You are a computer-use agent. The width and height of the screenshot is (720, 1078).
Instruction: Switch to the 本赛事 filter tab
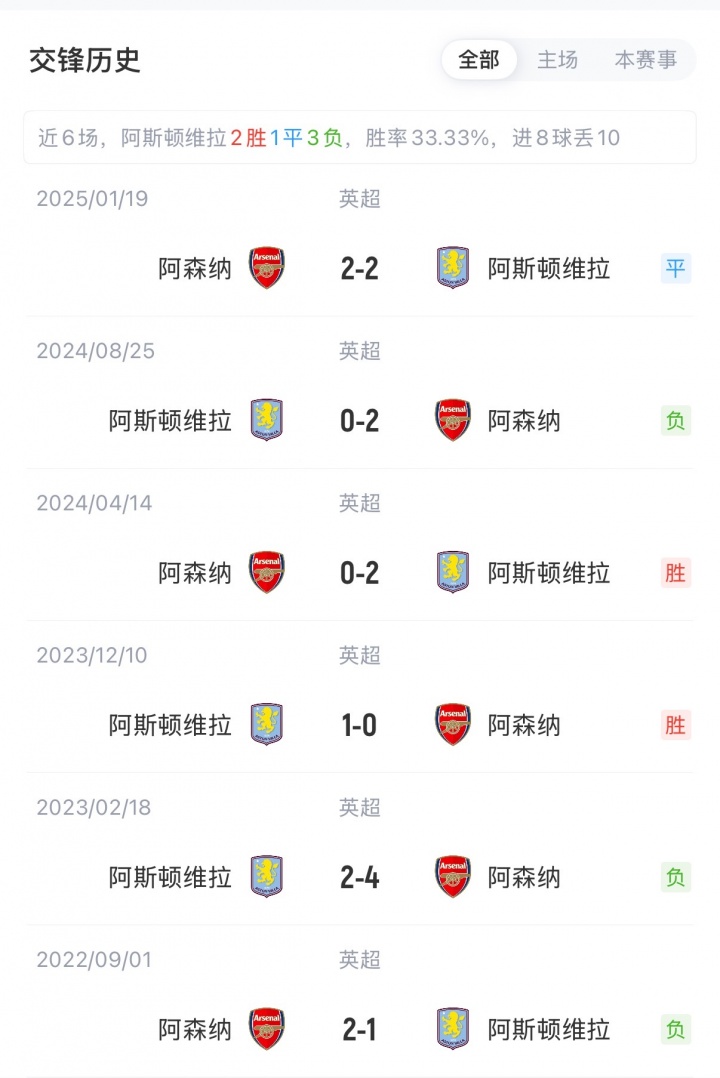645,60
